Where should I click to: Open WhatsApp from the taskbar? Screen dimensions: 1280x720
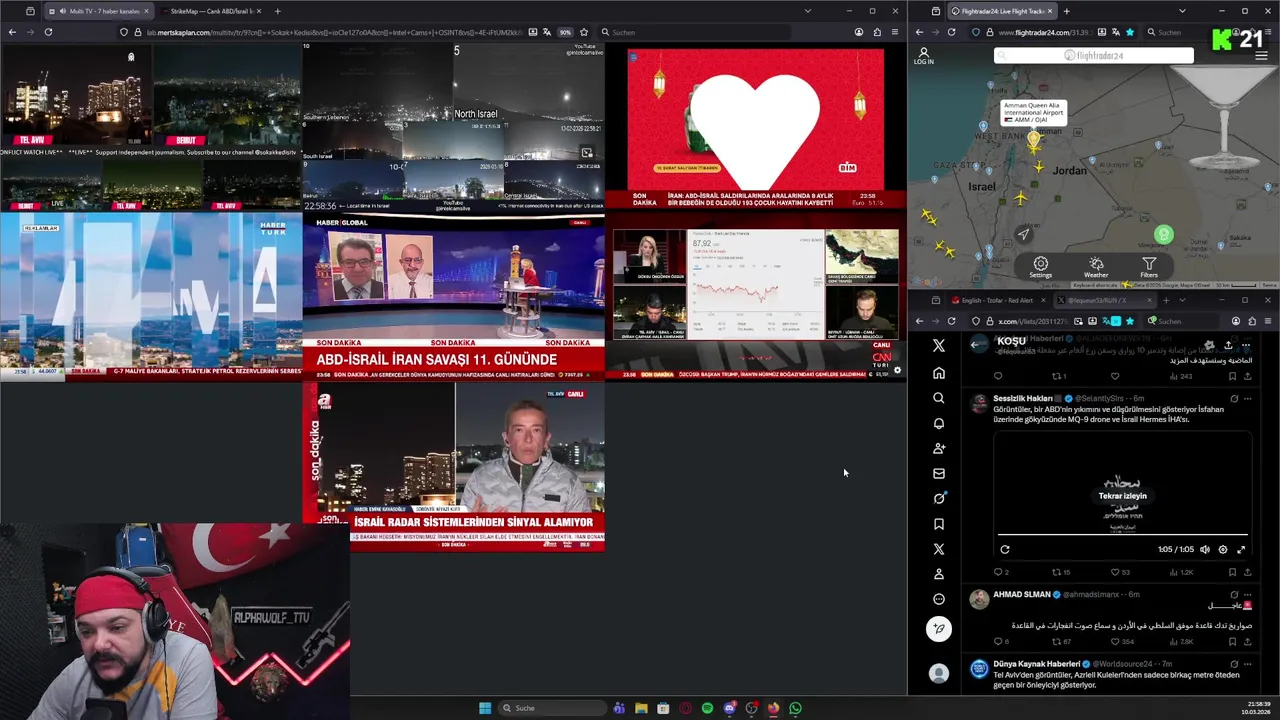pos(795,708)
